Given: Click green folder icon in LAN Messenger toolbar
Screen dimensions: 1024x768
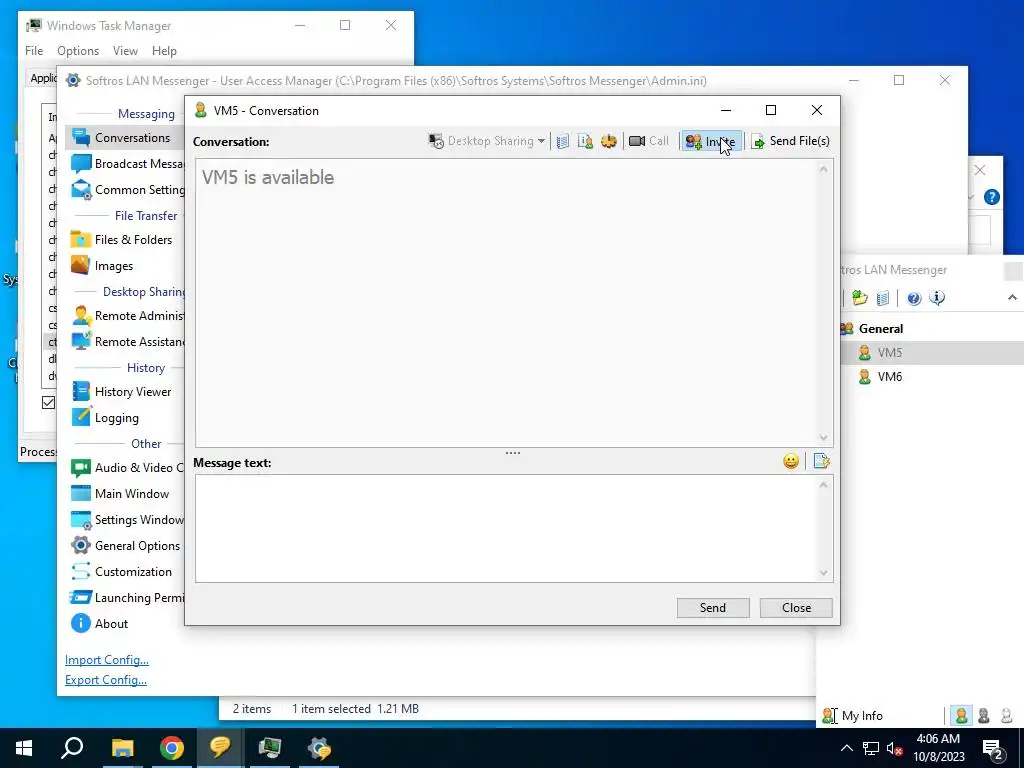Looking at the screenshot, I should tap(859, 298).
